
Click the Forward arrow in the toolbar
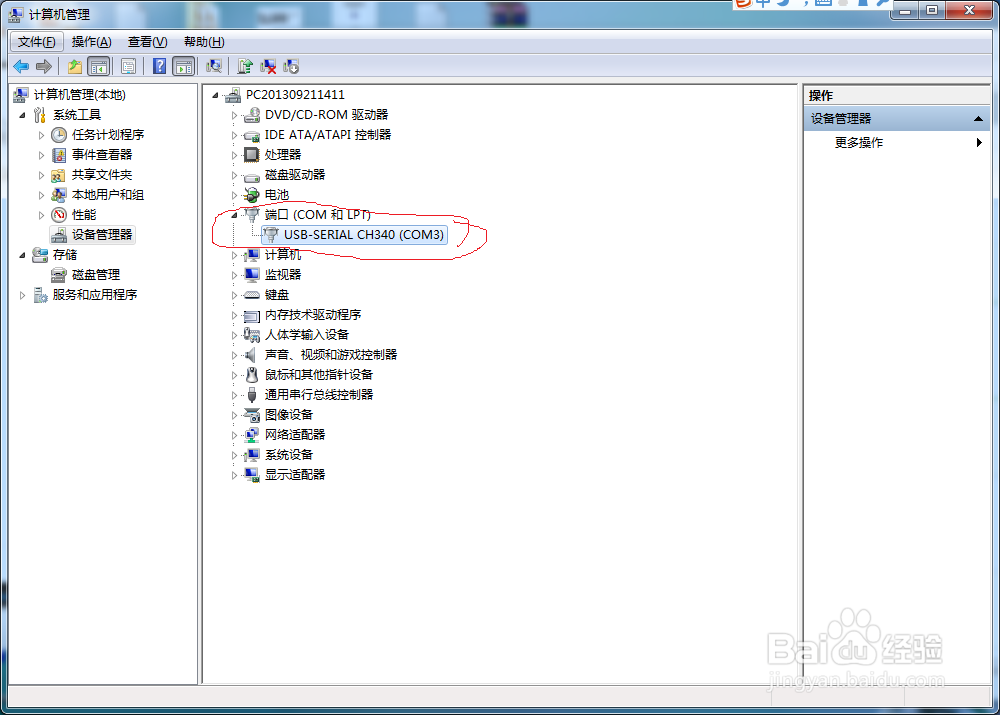click(x=44, y=66)
